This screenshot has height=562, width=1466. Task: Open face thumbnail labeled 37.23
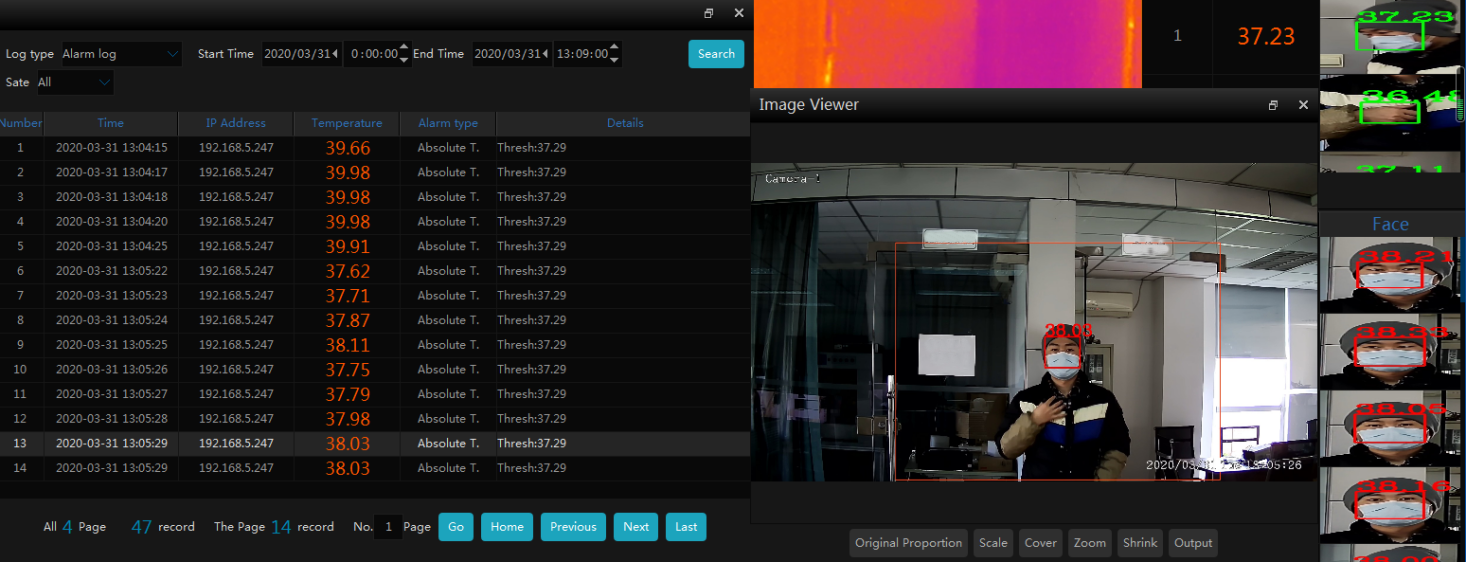(1390, 36)
